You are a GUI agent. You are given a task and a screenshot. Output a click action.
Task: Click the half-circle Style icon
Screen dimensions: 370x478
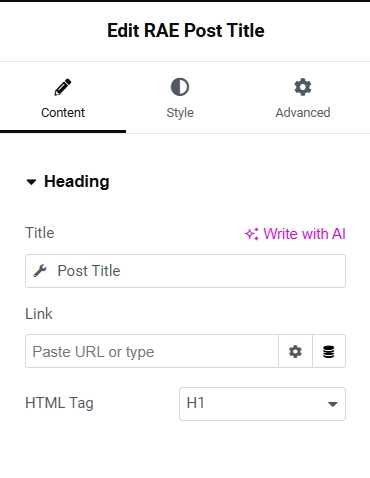click(x=180, y=87)
